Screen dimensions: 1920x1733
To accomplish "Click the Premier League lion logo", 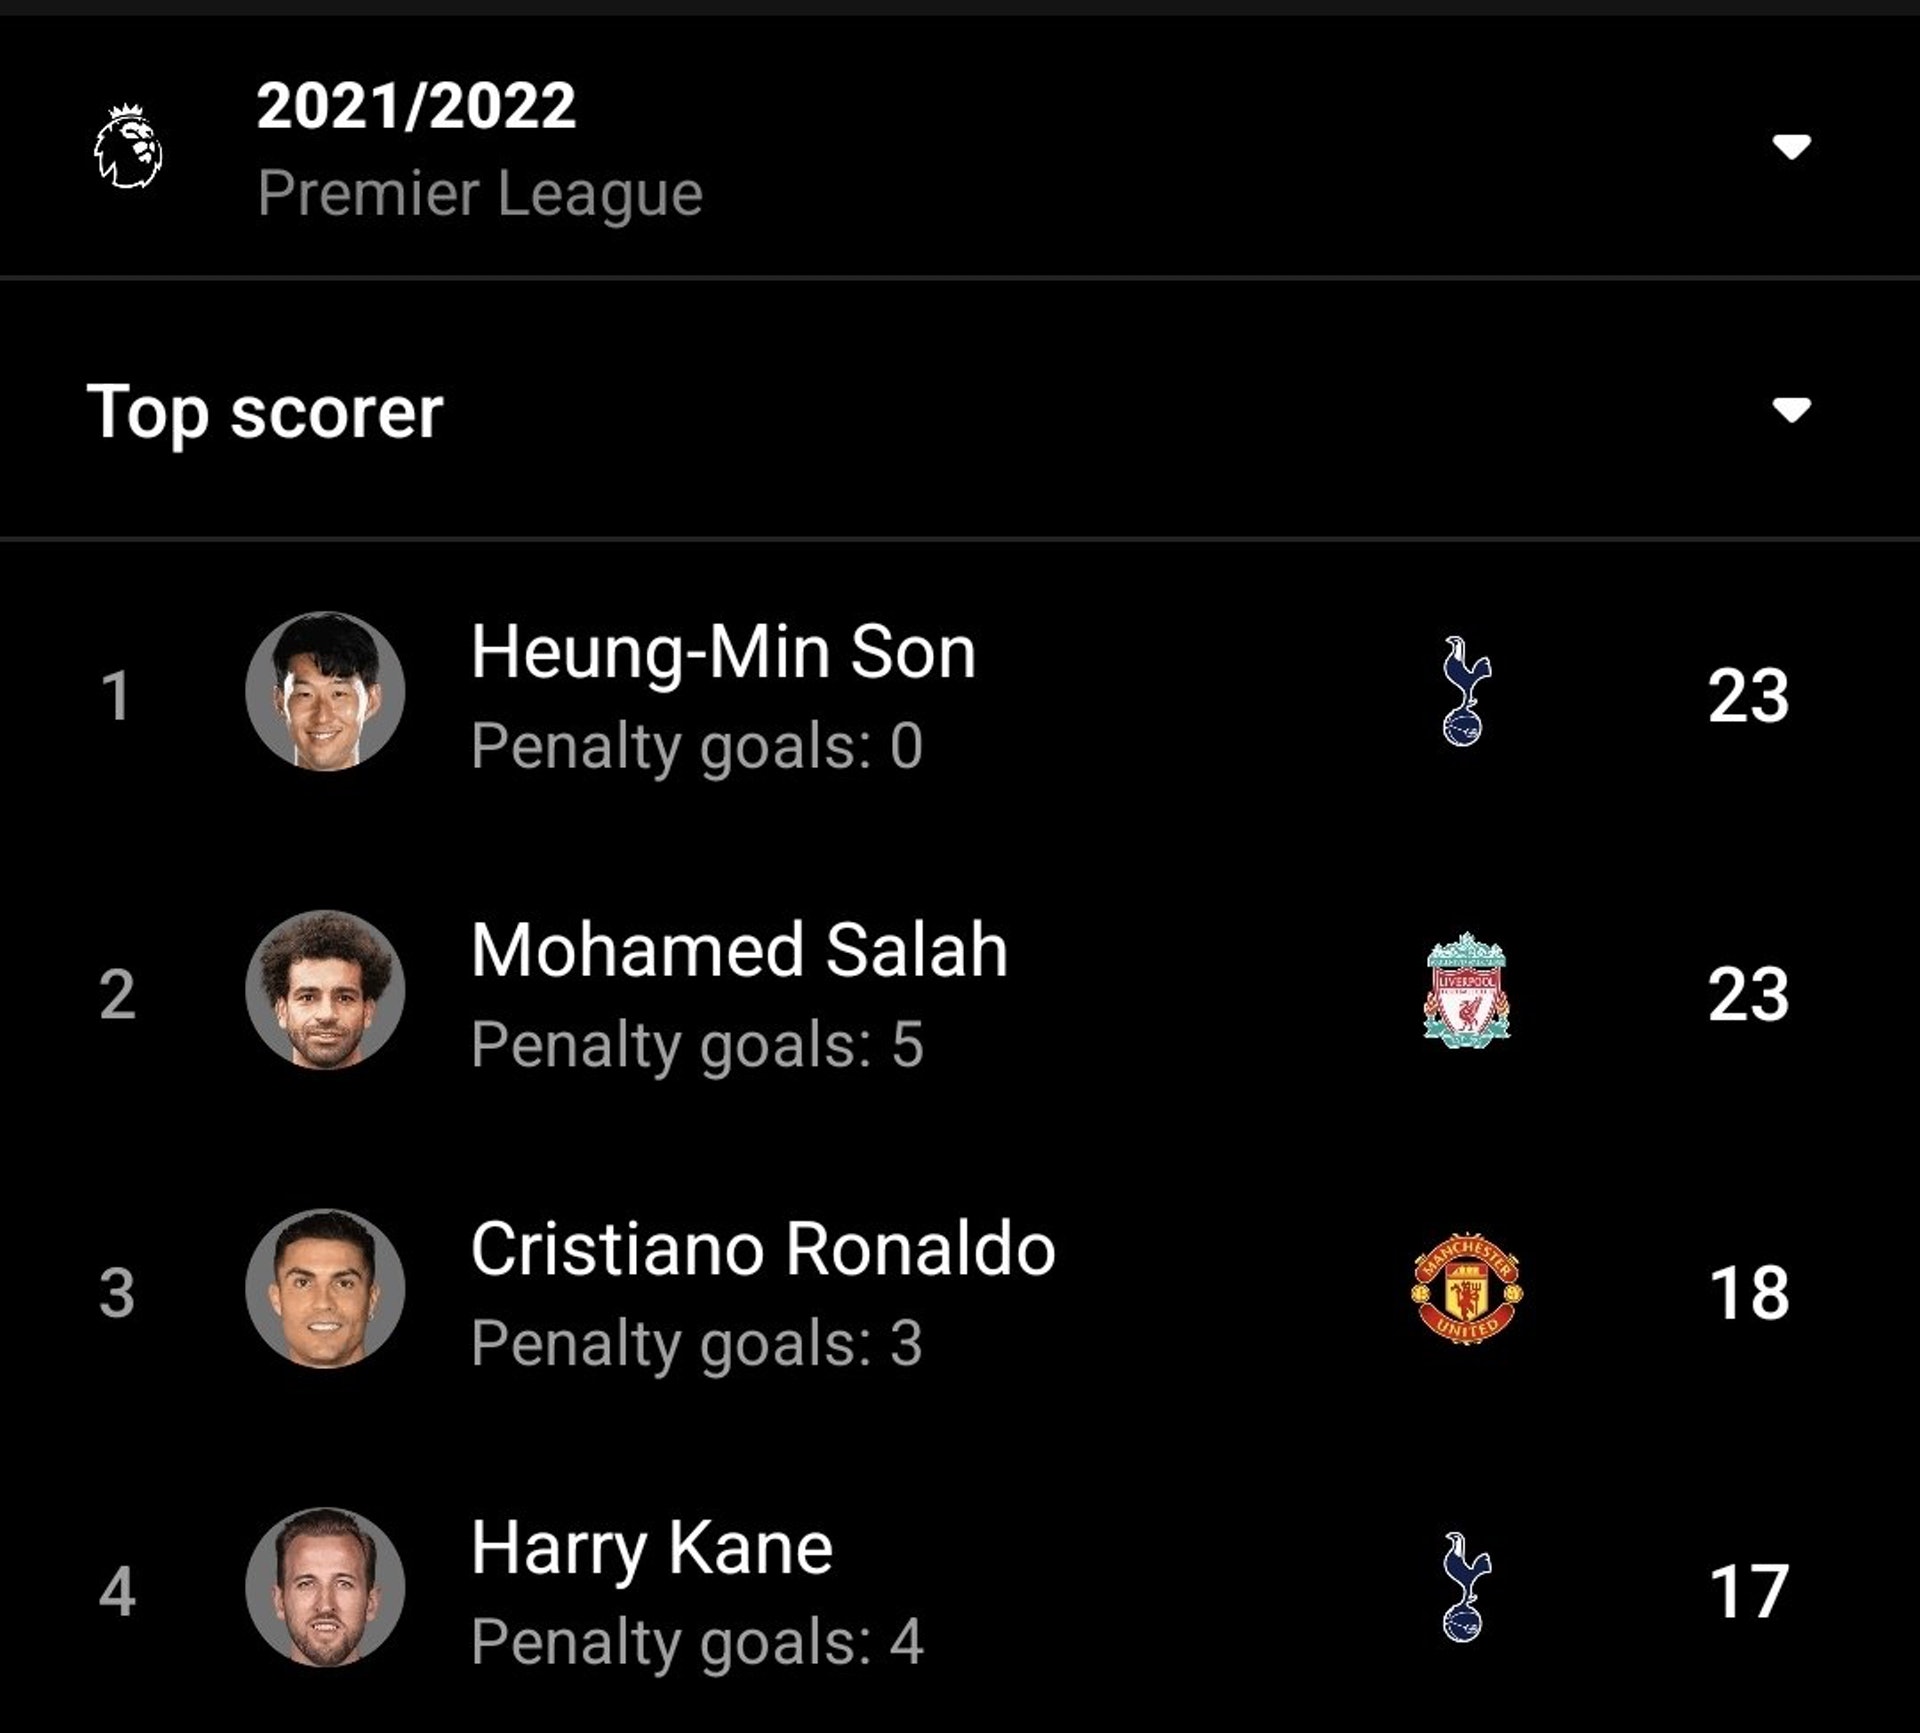I will pyautogui.click(x=129, y=146).
